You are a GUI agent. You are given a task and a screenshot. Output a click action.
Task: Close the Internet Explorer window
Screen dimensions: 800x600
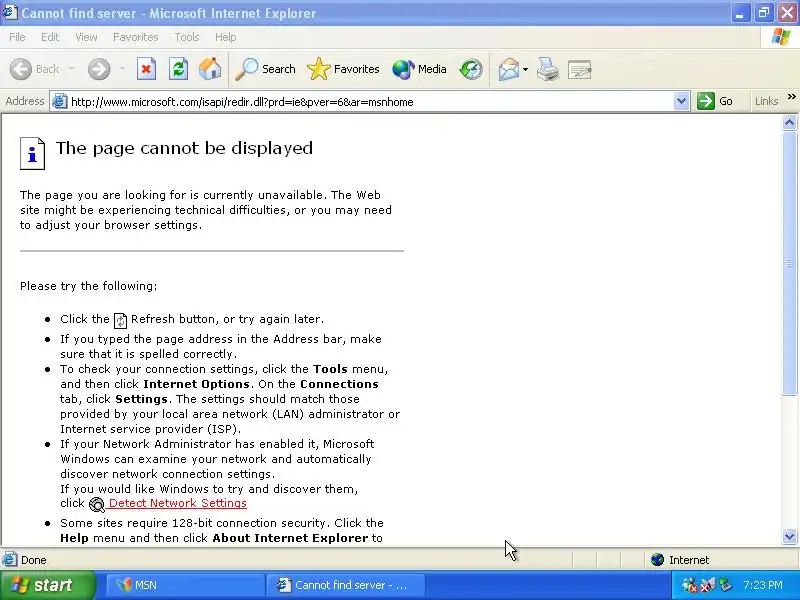point(787,13)
